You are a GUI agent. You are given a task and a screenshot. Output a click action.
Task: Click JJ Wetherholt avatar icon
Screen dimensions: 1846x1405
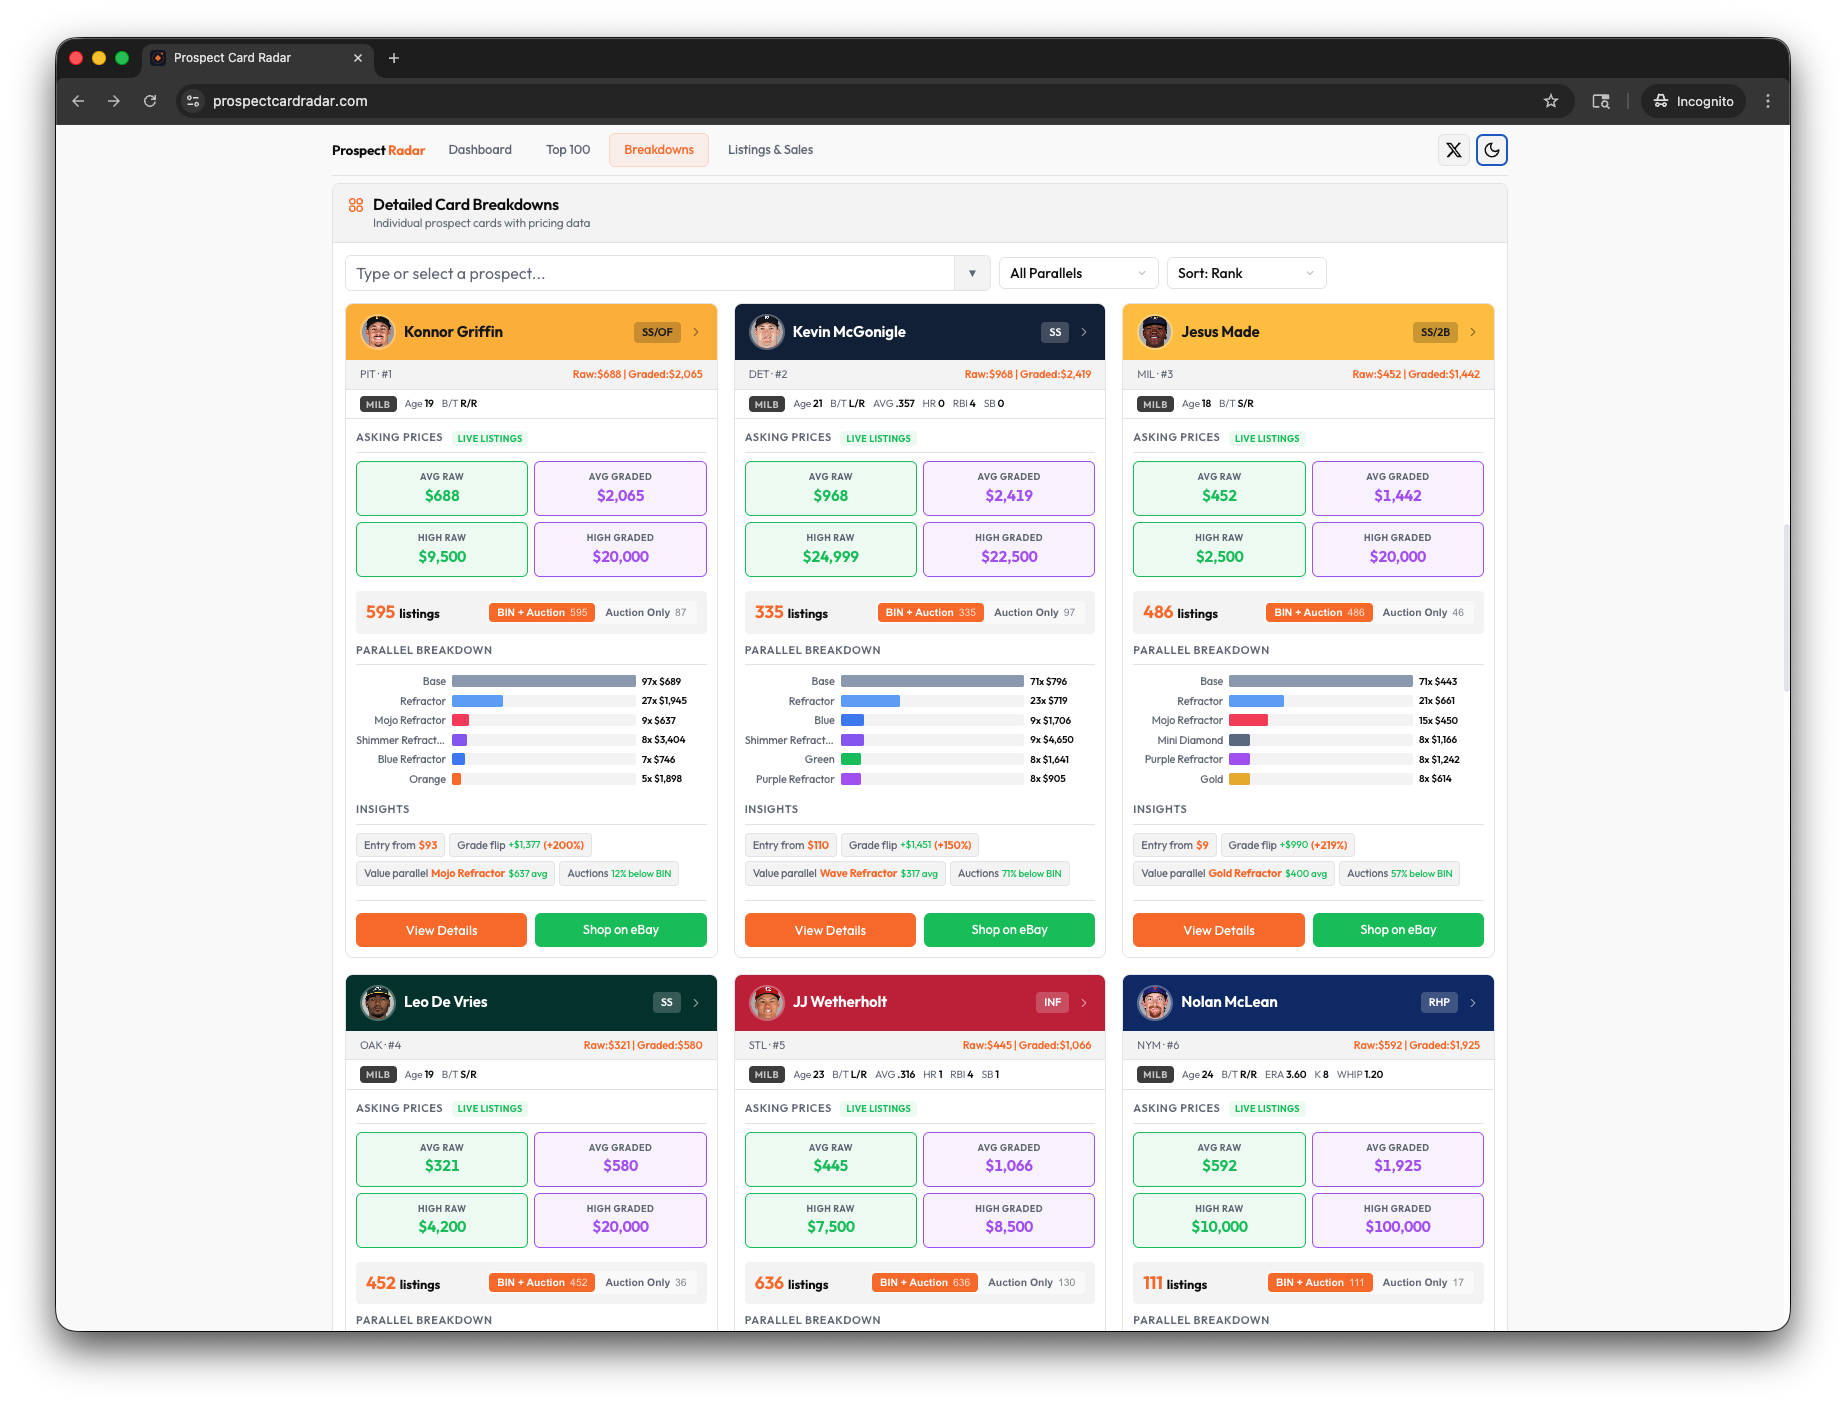coord(767,1002)
